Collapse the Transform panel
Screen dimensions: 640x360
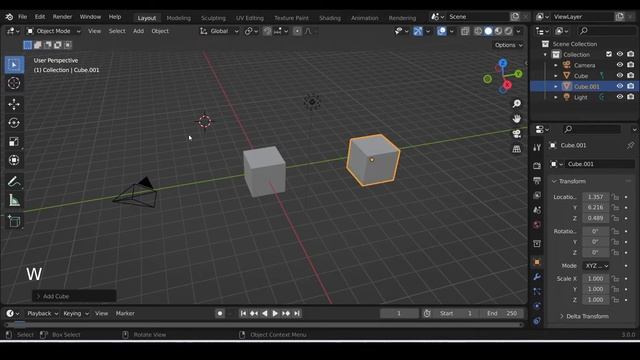tap(572, 181)
